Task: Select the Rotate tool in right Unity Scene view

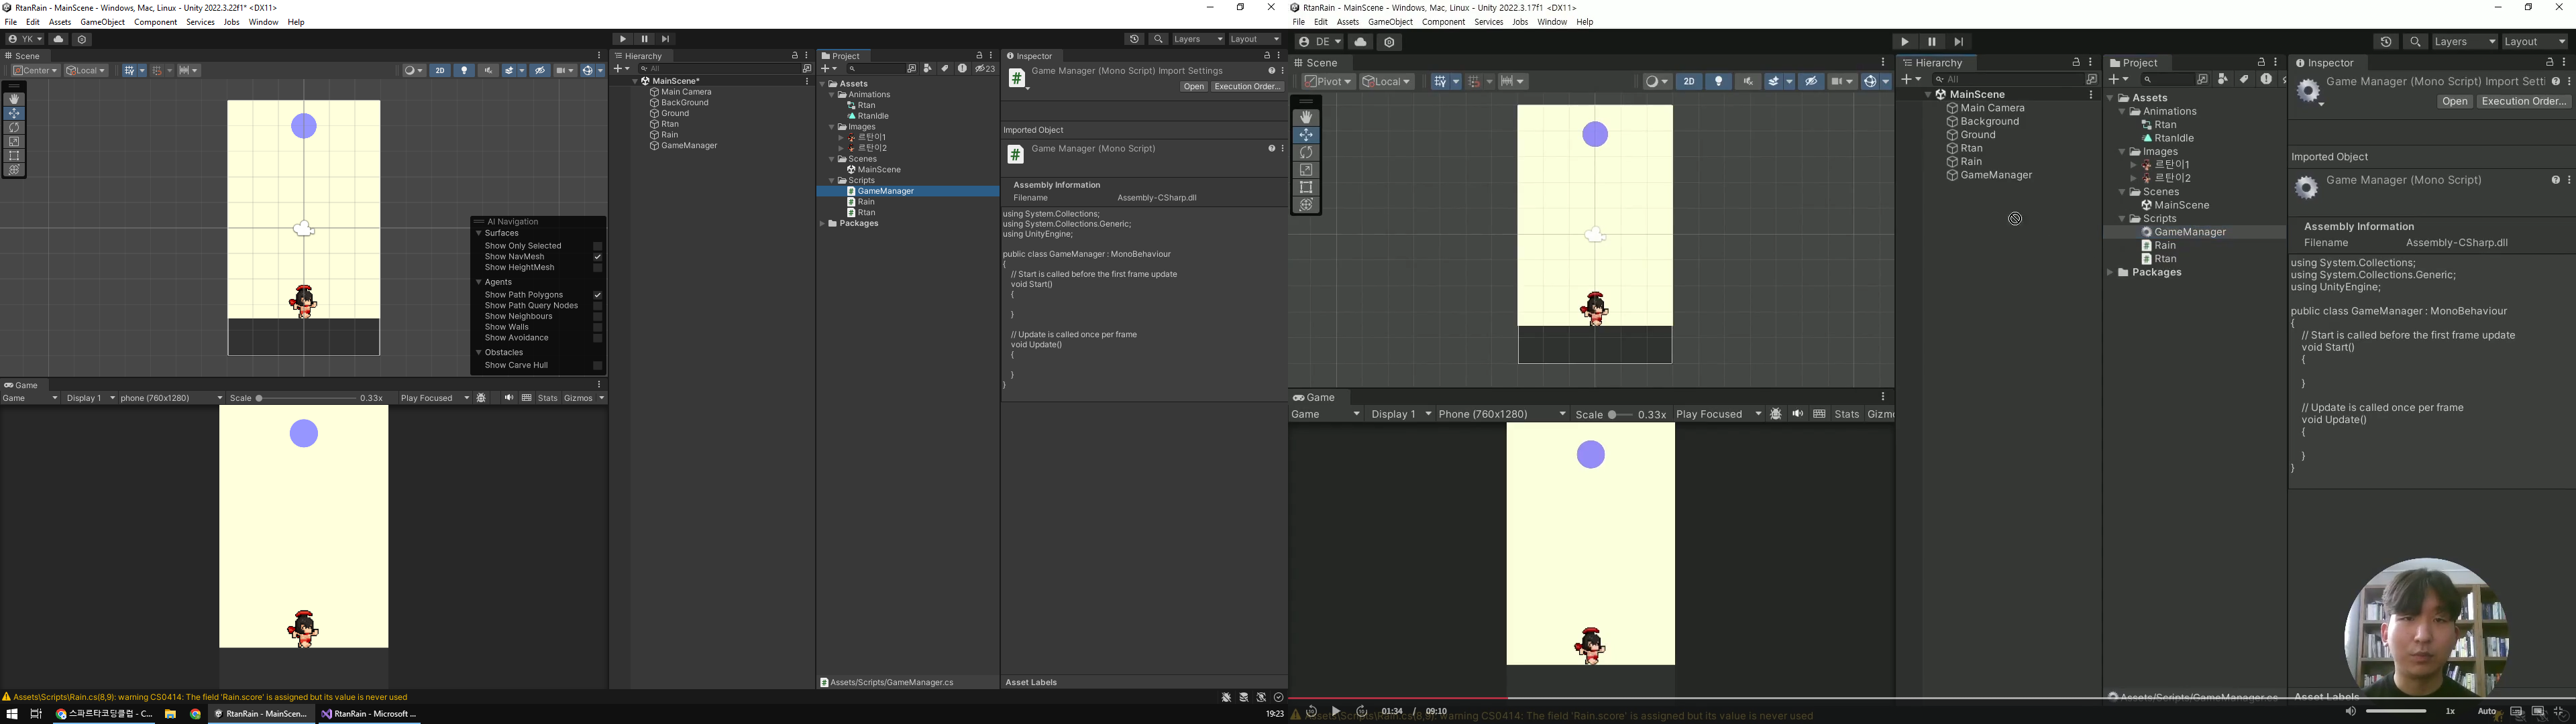Action: (1306, 152)
